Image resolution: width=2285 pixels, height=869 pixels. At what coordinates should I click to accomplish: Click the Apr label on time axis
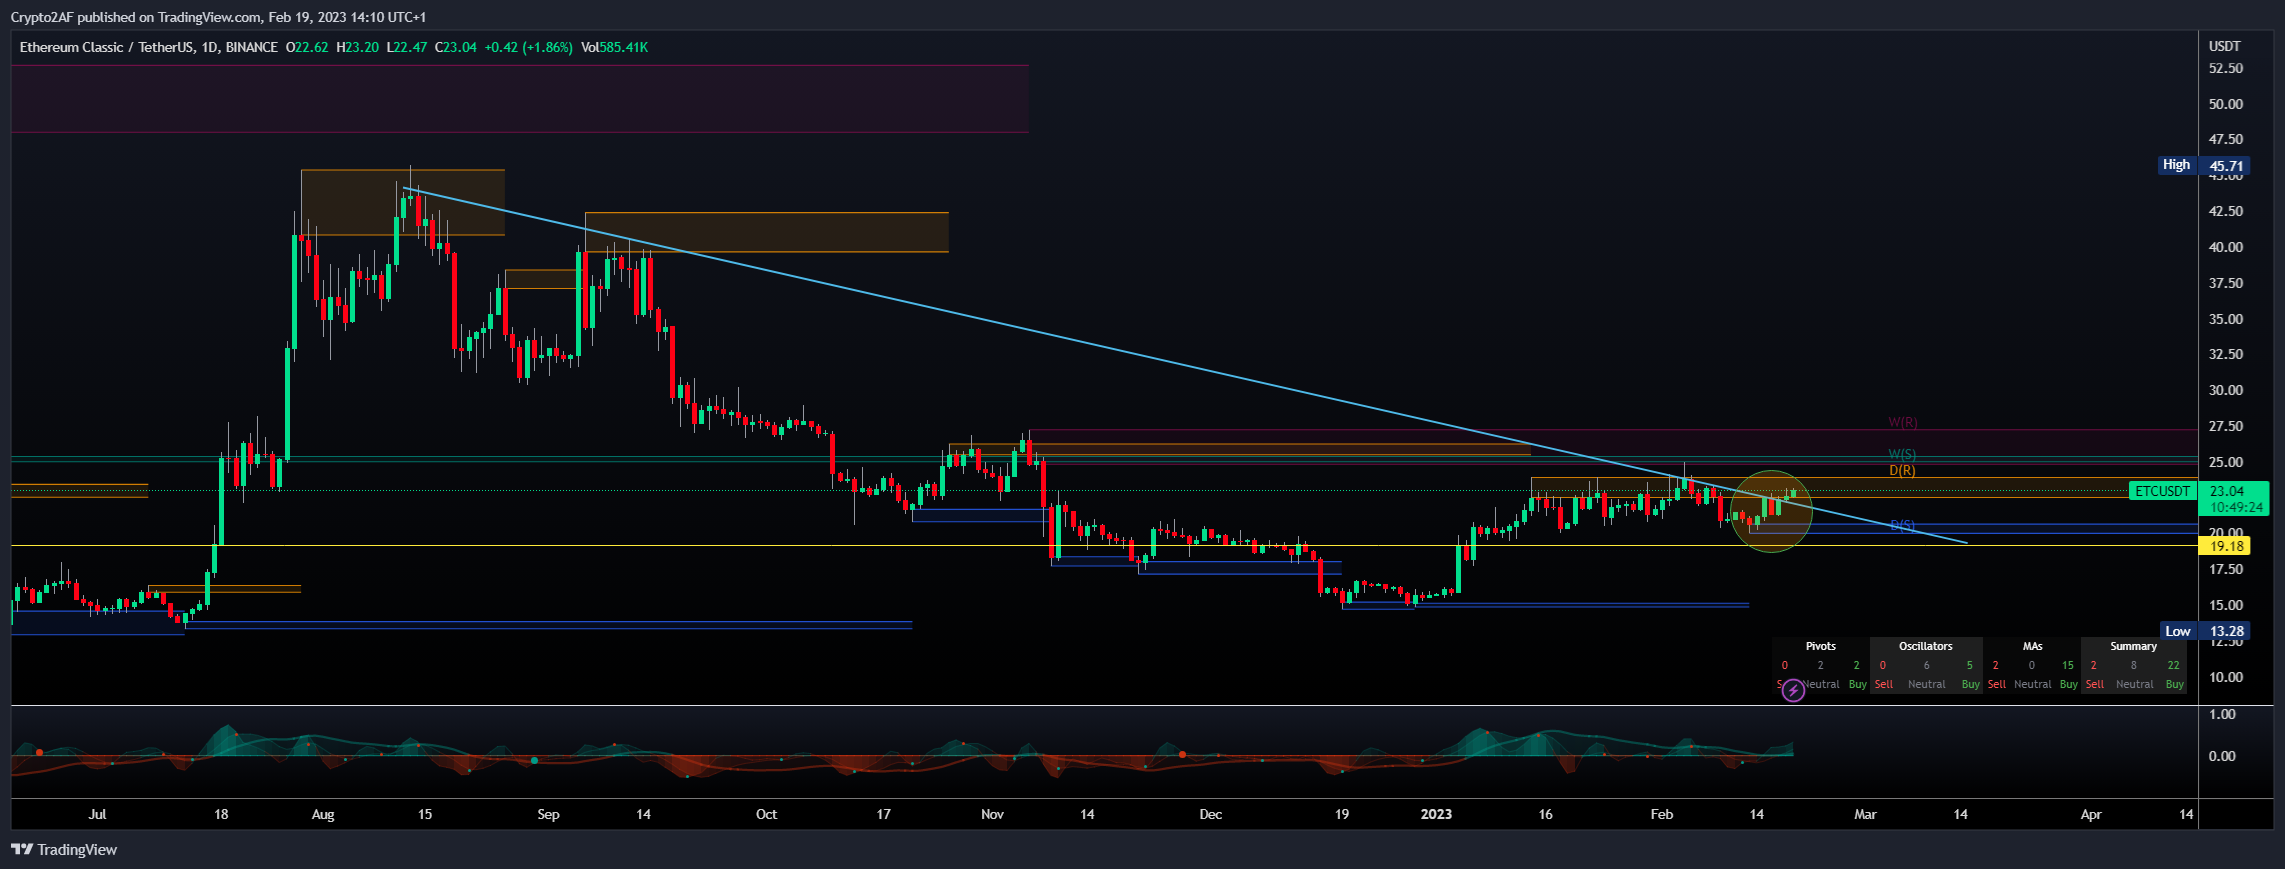click(2091, 815)
